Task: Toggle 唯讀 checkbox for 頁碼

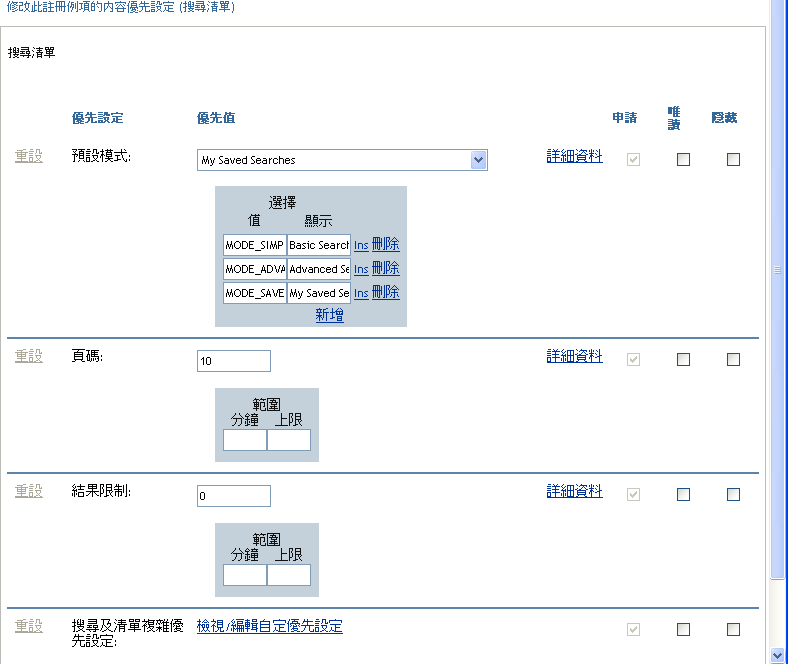Action: click(x=683, y=359)
